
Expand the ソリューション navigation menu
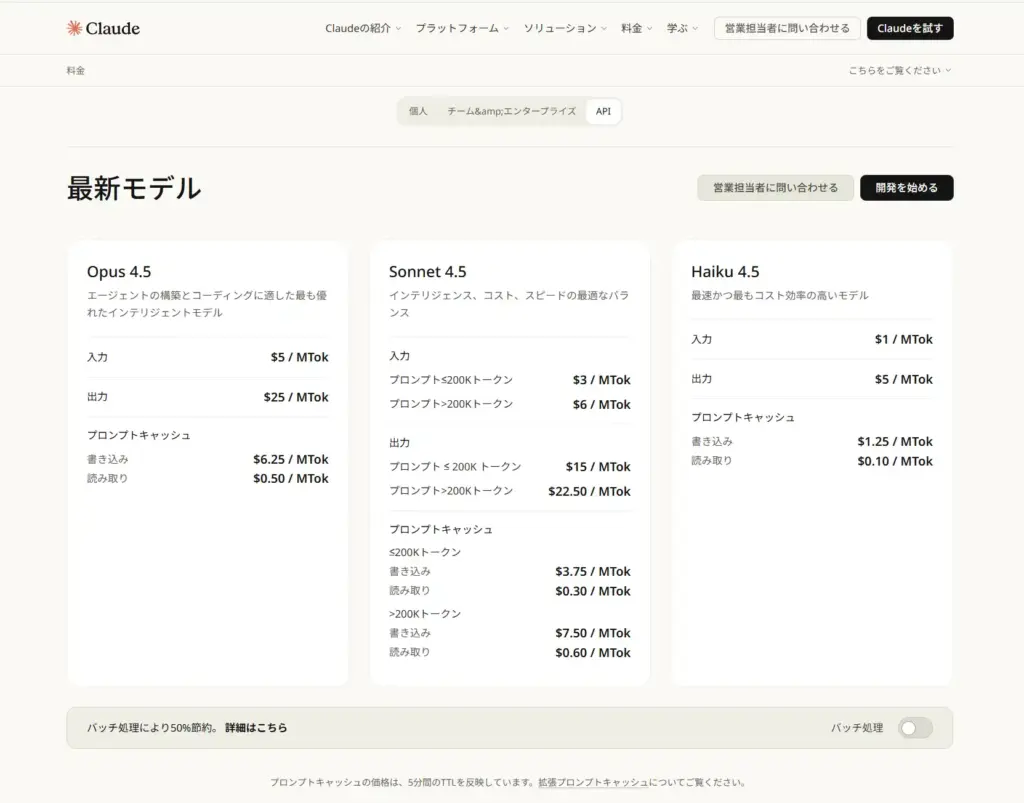(x=565, y=29)
